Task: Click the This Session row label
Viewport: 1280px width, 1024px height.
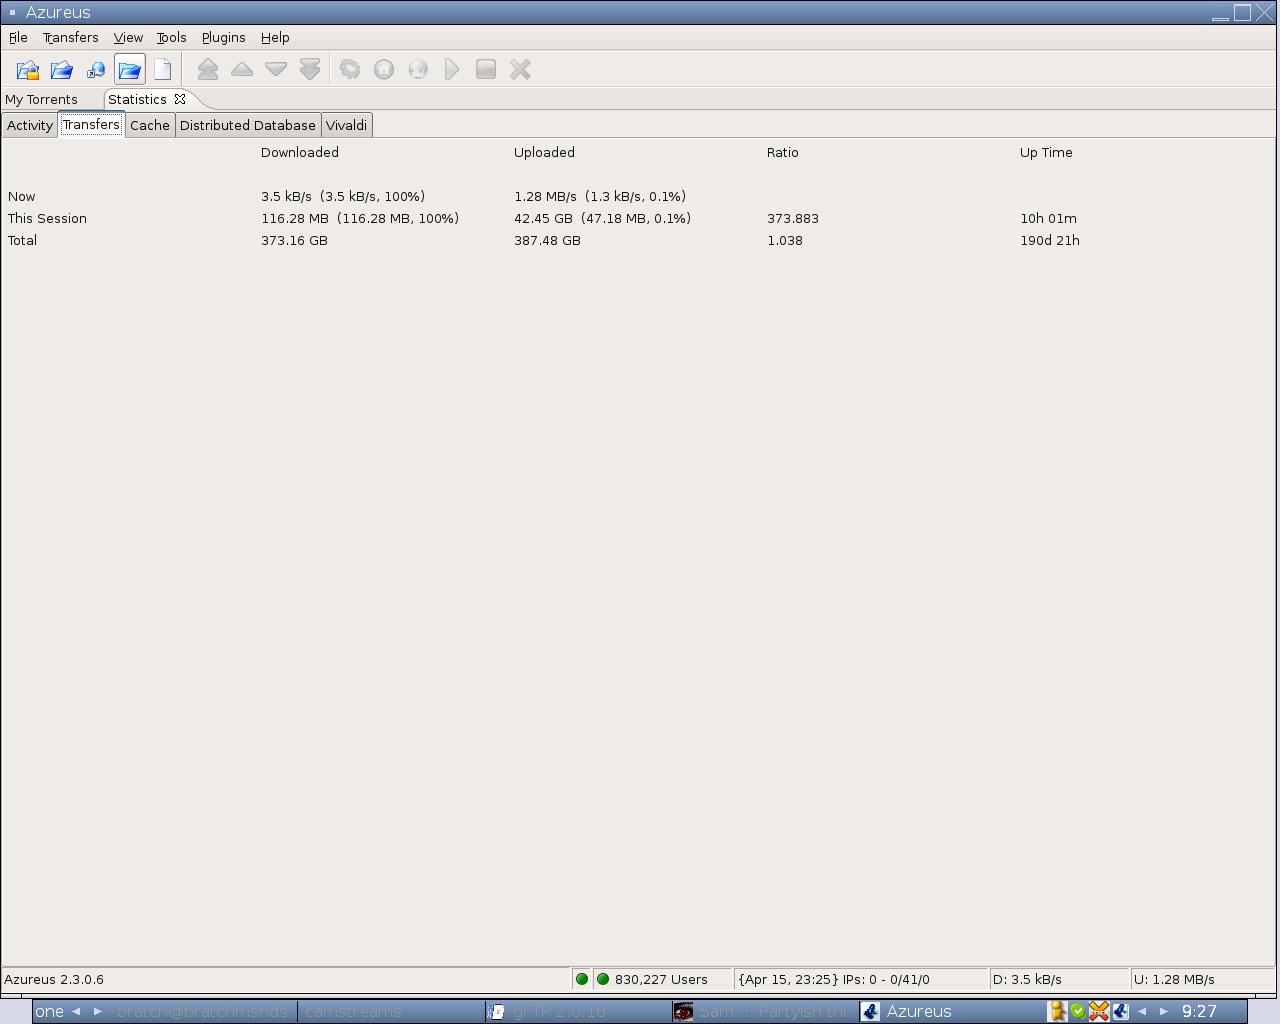Action: (47, 218)
